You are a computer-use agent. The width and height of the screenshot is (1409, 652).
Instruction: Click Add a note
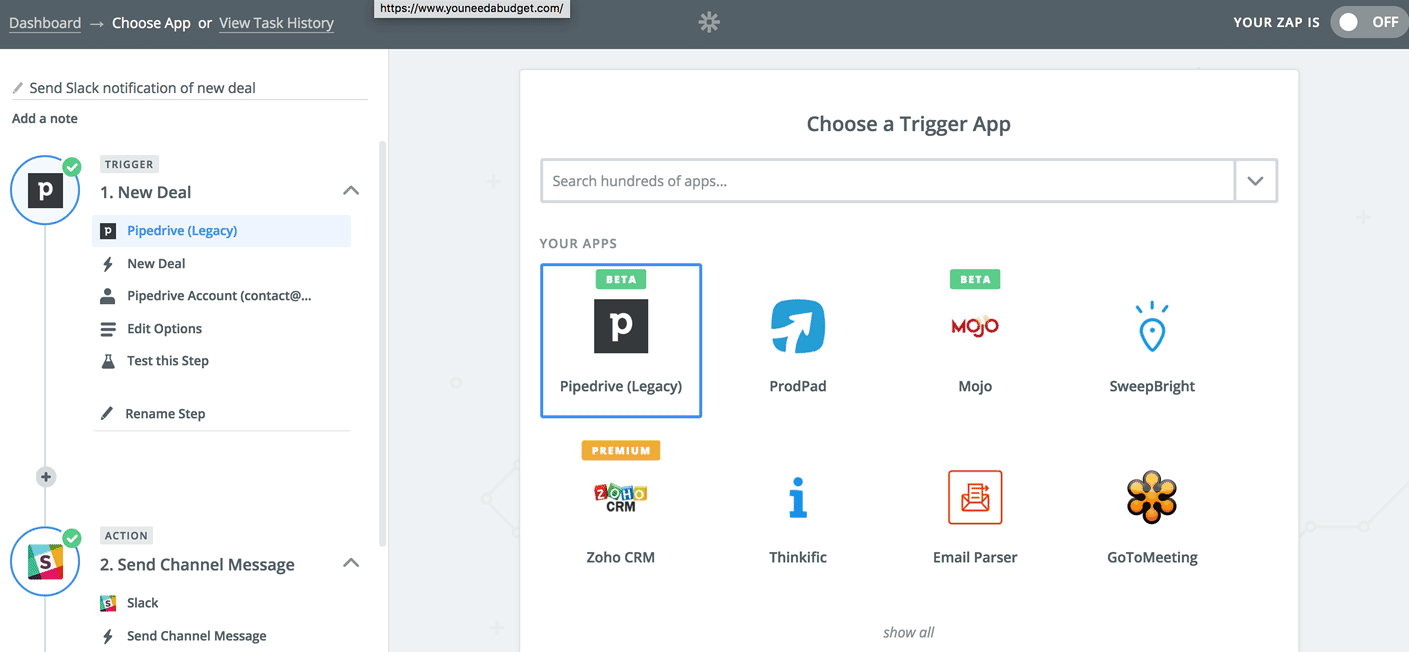click(45, 119)
